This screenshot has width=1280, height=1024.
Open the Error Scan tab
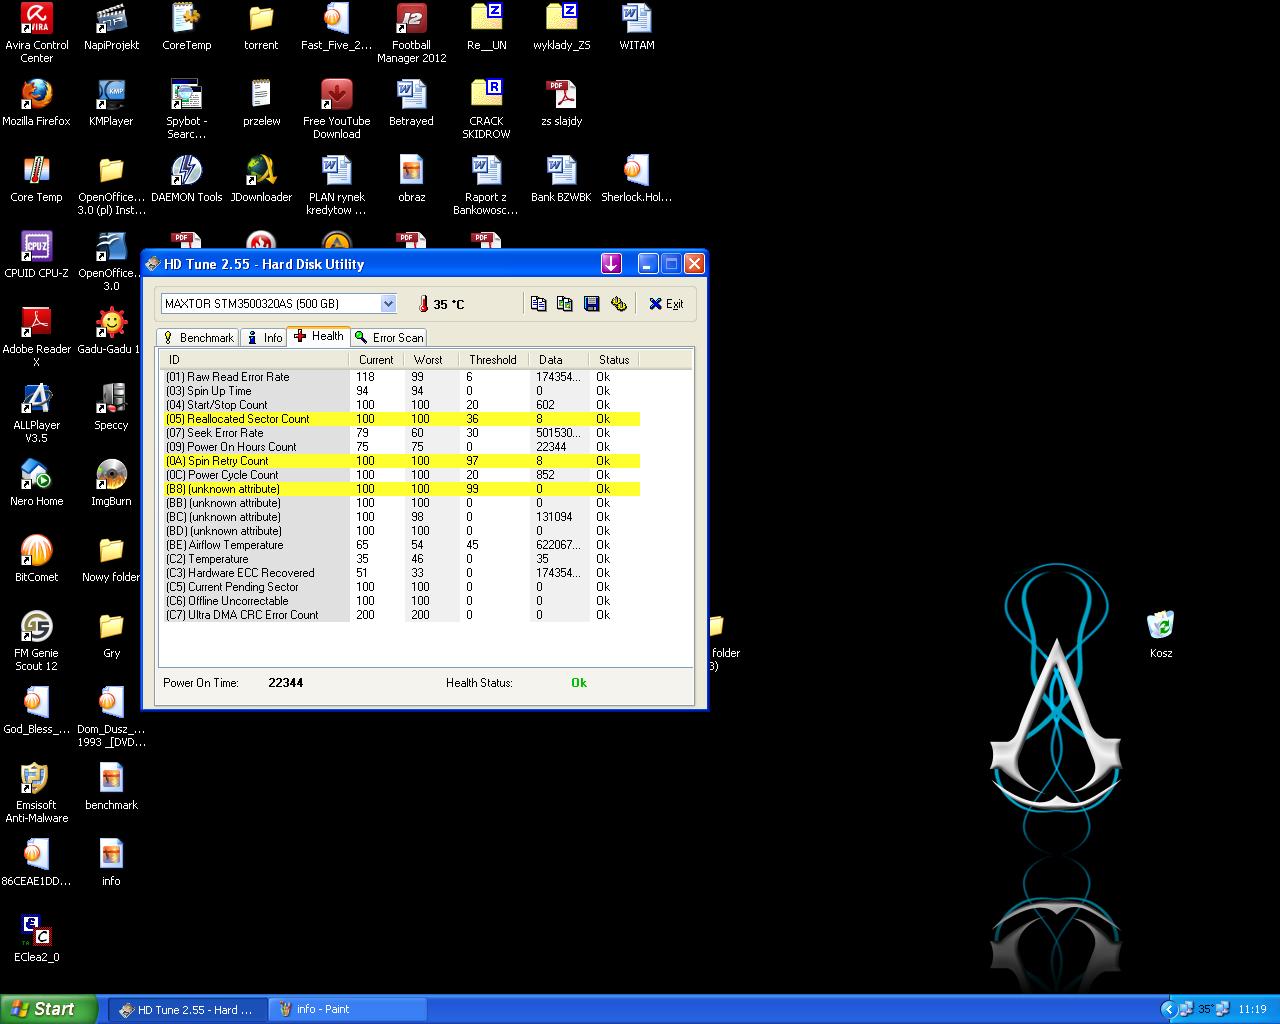point(389,338)
